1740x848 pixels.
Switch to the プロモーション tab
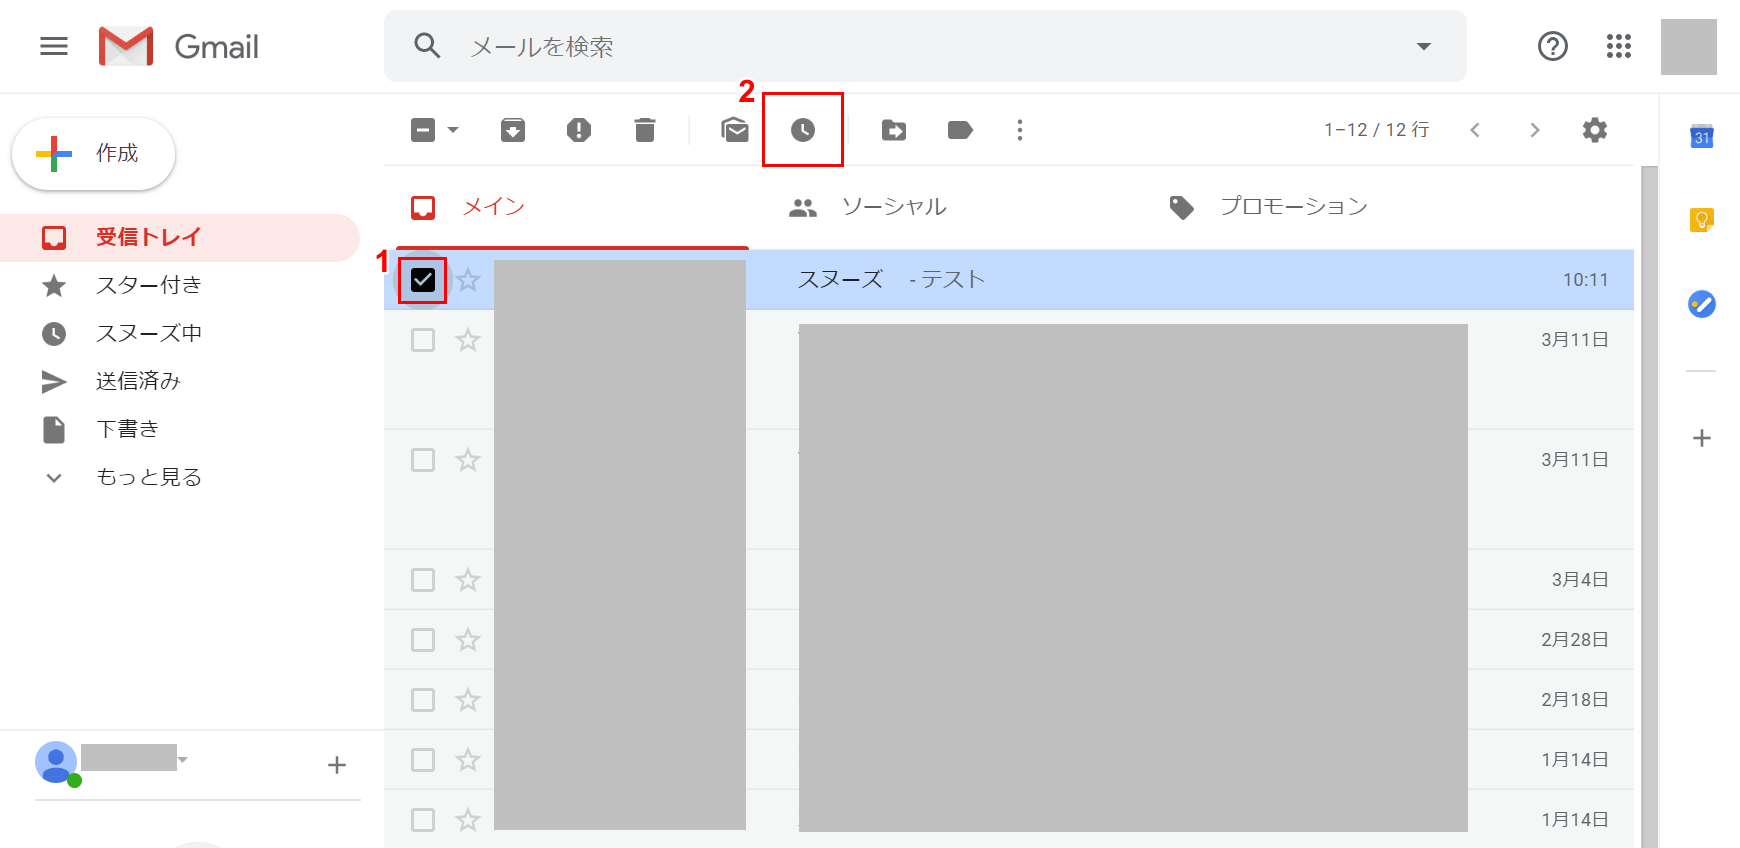pos(1292,207)
